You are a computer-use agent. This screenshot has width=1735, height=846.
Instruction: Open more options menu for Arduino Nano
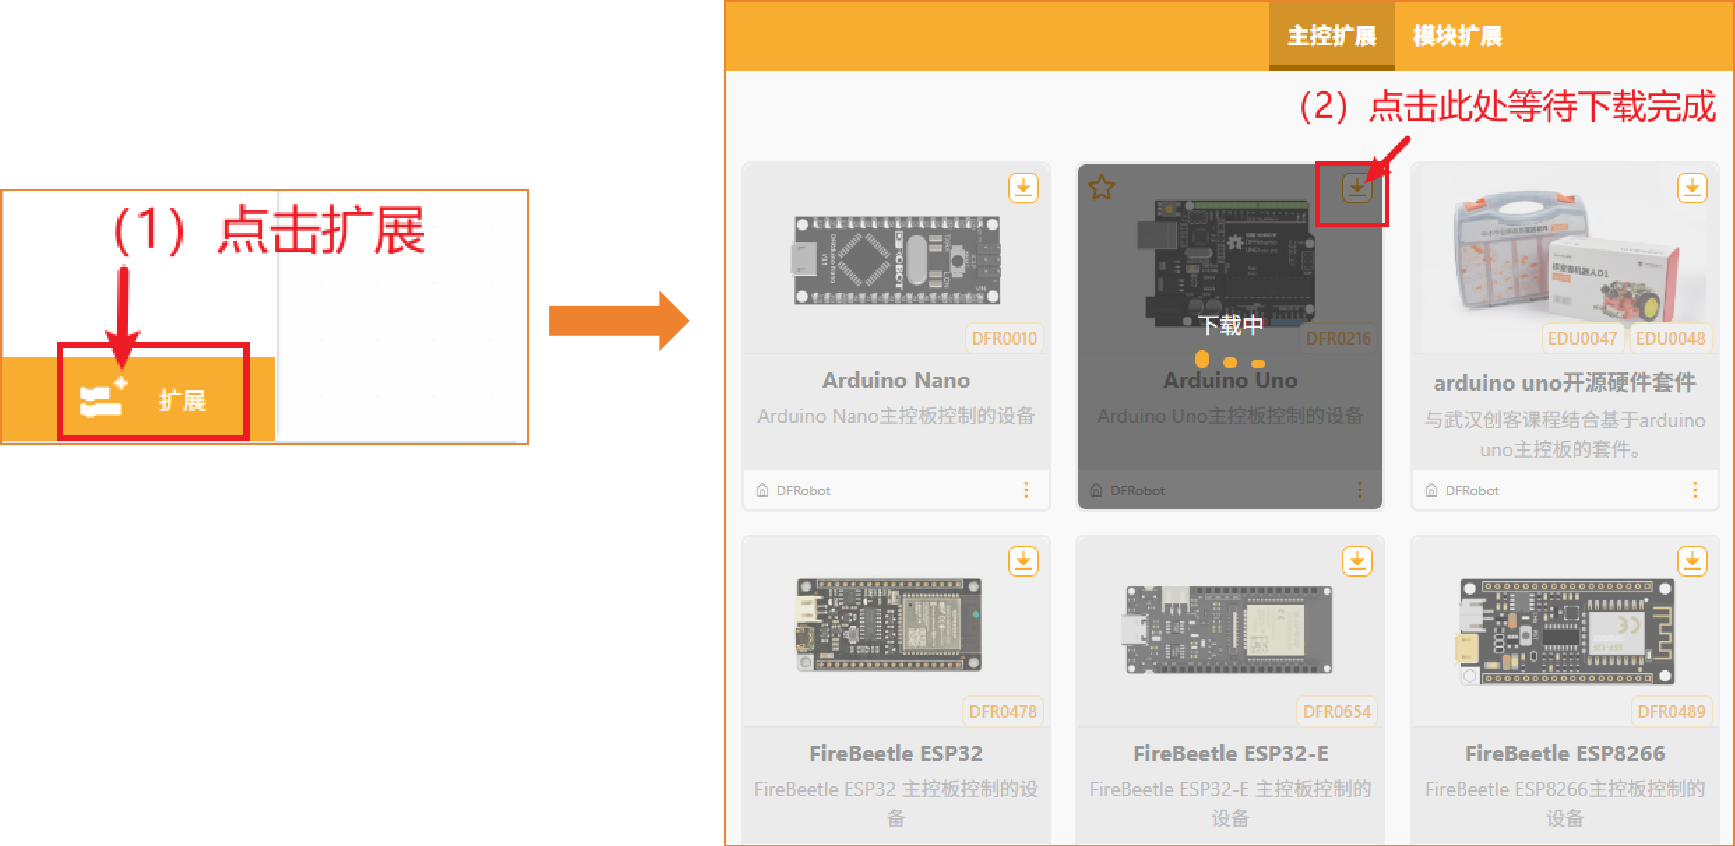(x=1026, y=490)
